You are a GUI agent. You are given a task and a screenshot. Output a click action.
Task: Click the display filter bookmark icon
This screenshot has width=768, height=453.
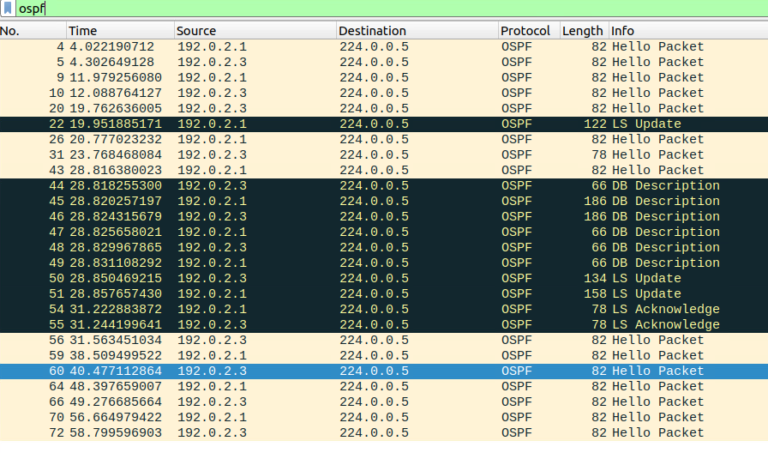click(8, 8)
